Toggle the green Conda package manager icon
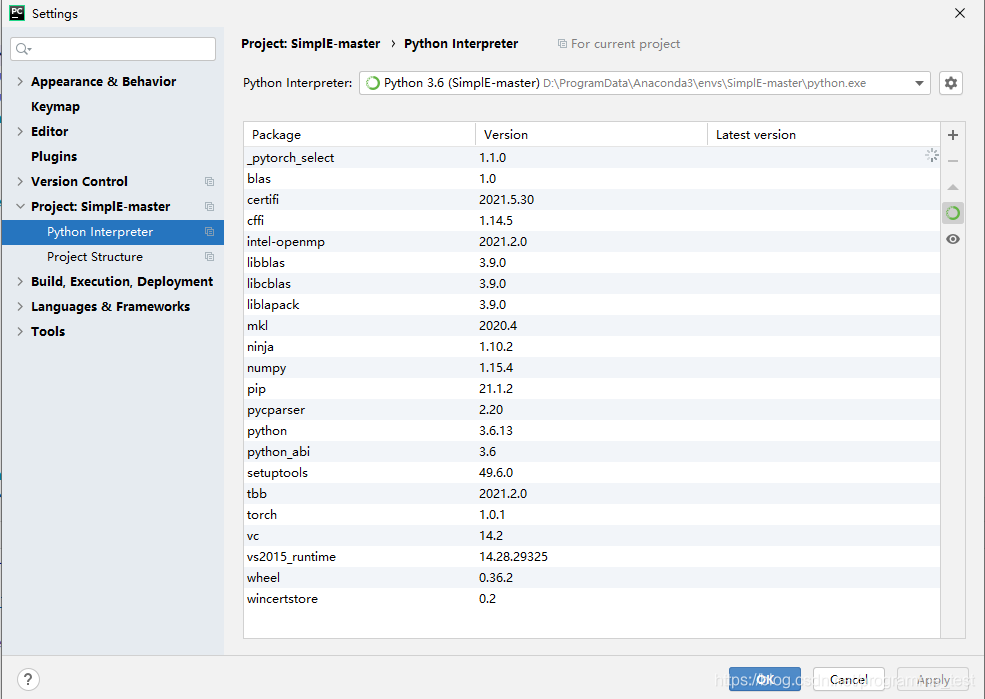Viewport: 985px width, 699px height. [x=952, y=214]
